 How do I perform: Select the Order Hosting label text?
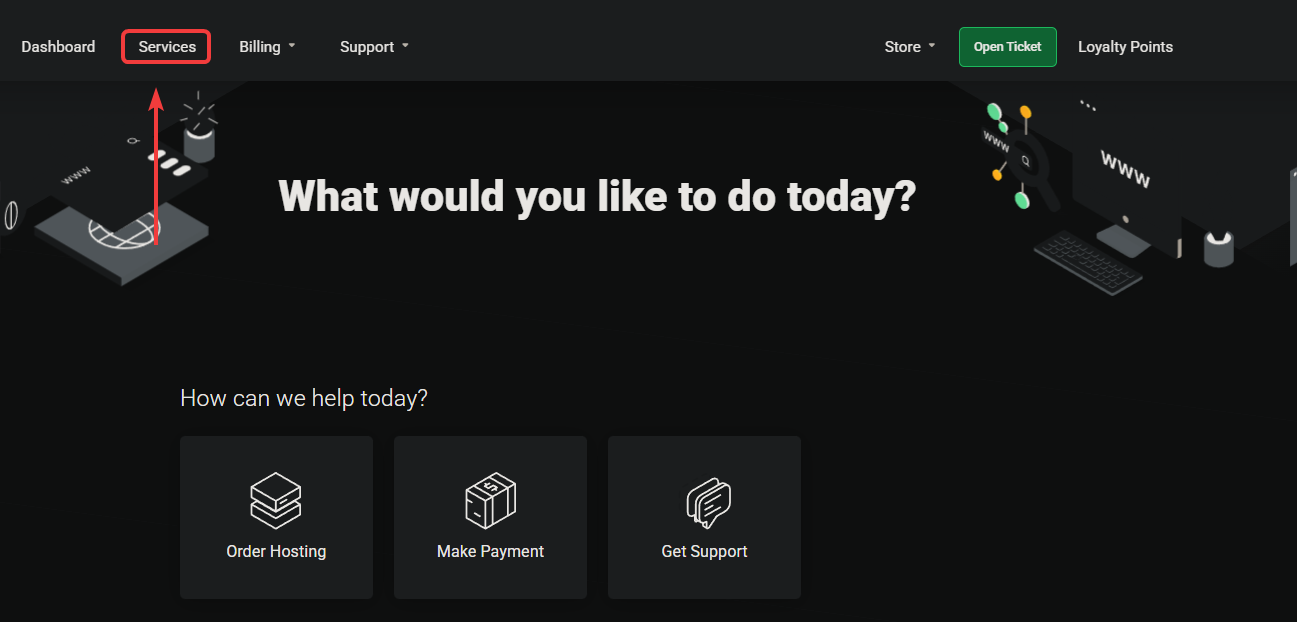coord(276,551)
